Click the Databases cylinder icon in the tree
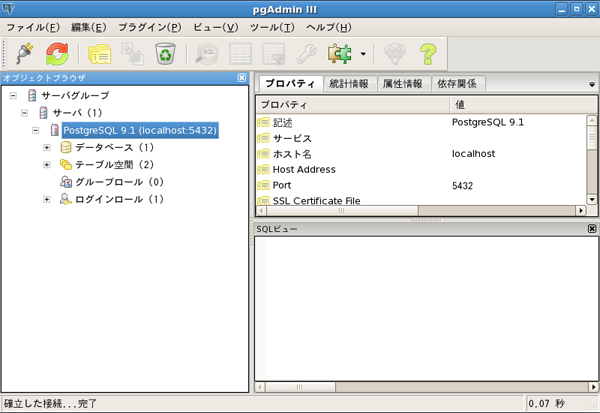The height and width of the screenshot is (413, 600). [66, 147]
